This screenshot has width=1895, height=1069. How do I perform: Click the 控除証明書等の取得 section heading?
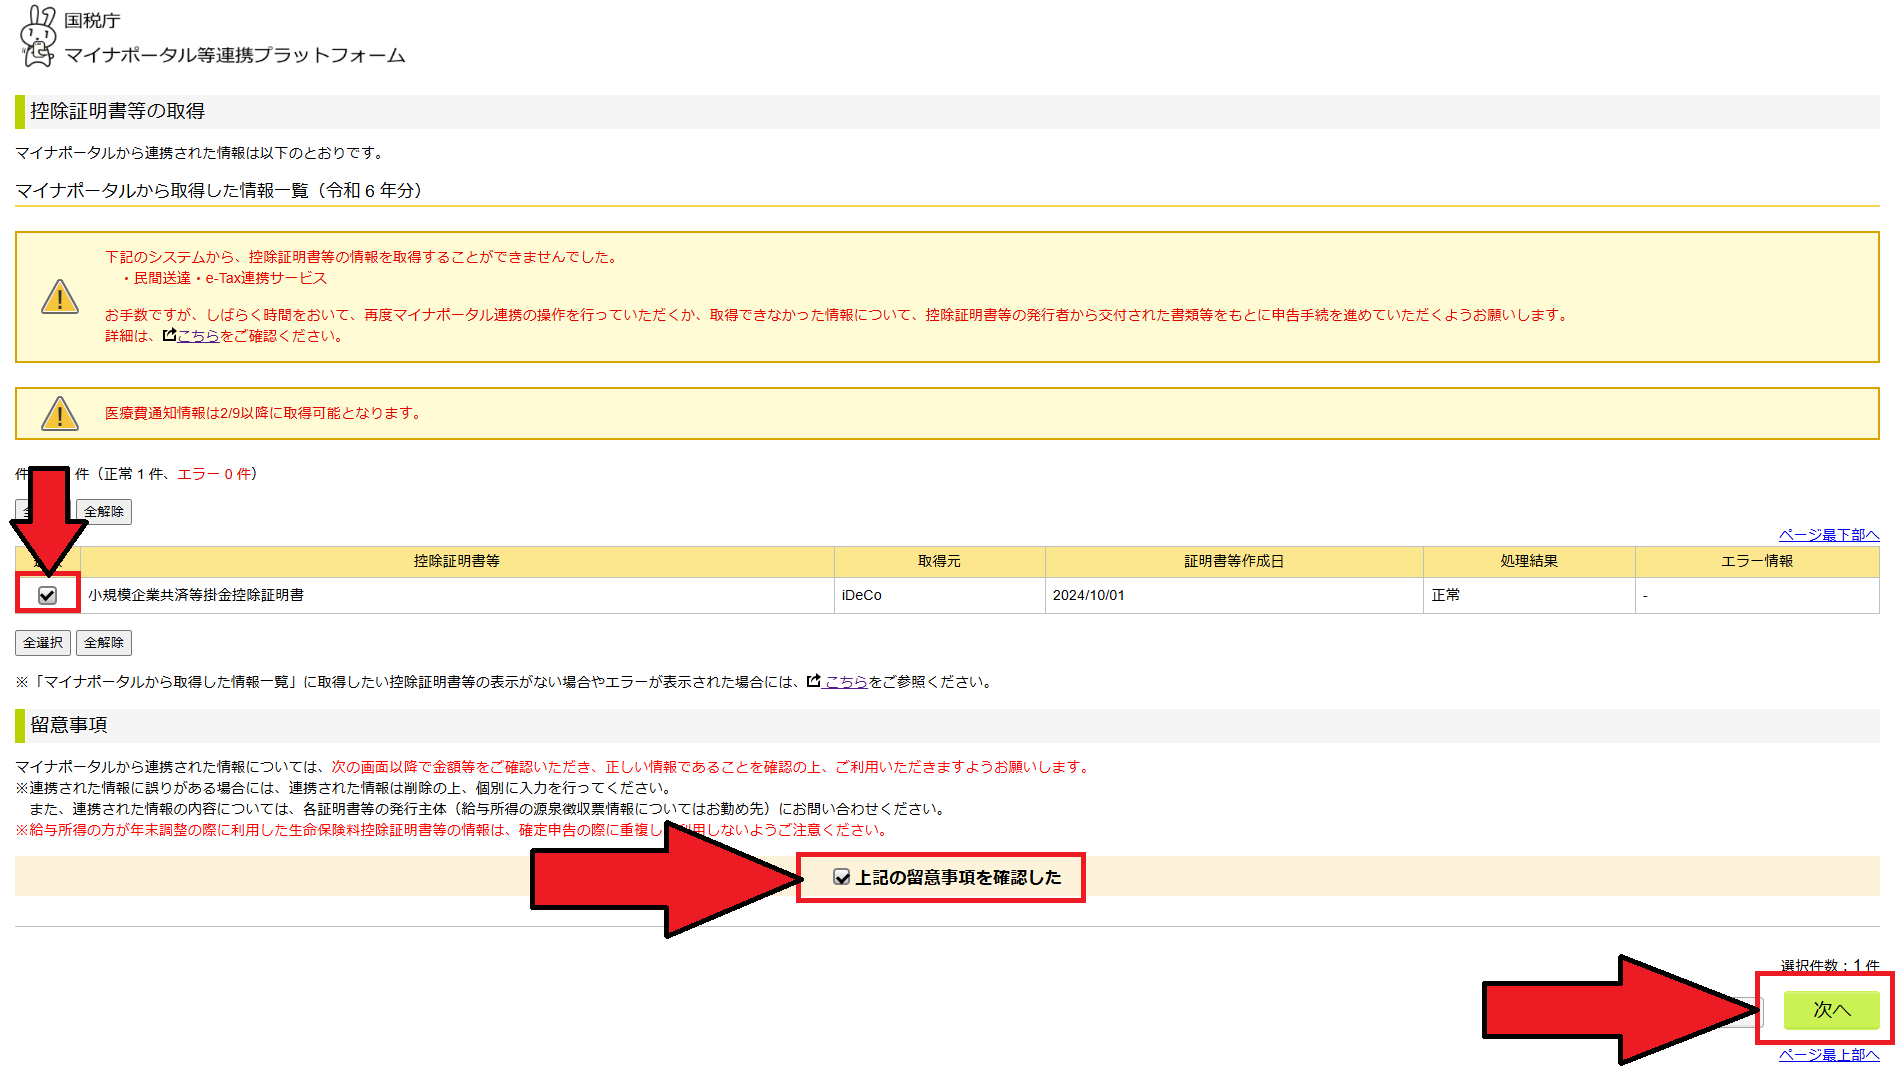(x=117, y=111)
